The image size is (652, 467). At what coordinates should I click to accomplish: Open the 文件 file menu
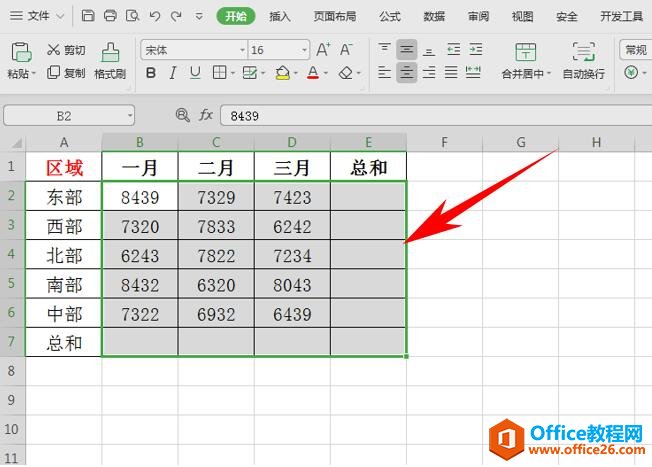(x=38, y=16)
